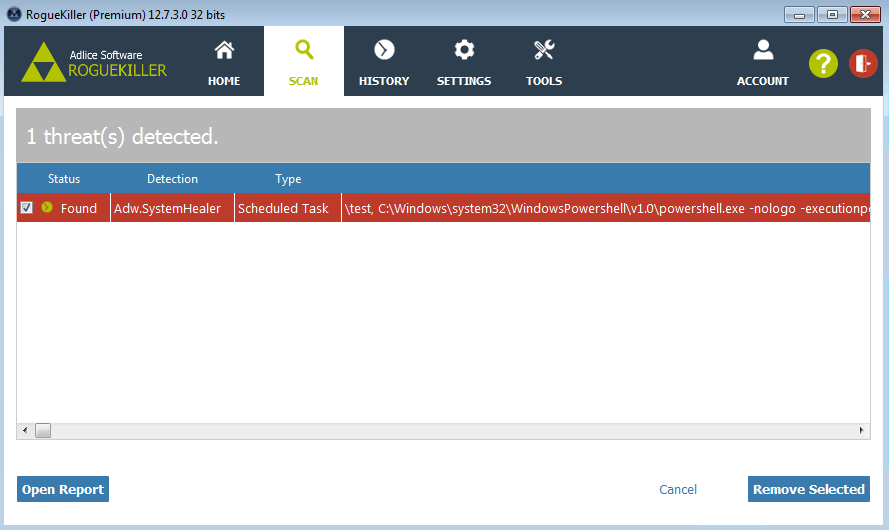This screenshot has width=889, height=530.
Task: Click the Cancel link
Action: pos(678,489)
